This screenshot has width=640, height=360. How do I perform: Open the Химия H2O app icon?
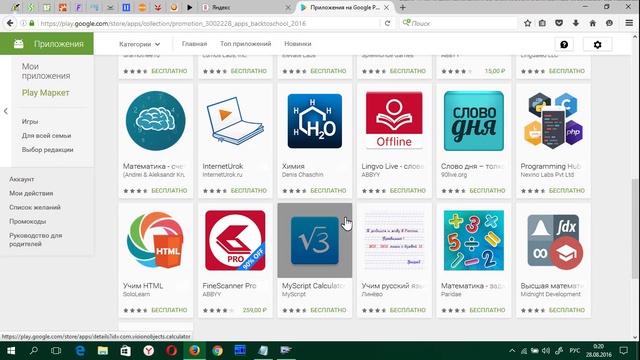tap(315, 121)
